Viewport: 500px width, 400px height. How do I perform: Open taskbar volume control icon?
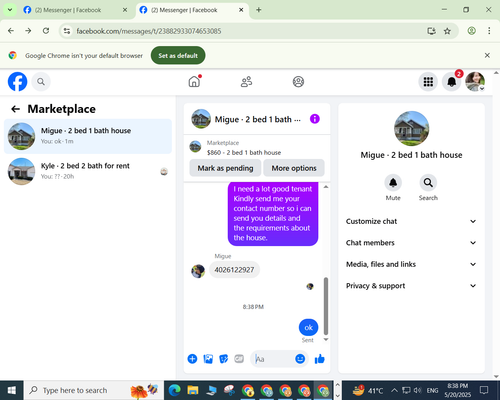[417, 390]
